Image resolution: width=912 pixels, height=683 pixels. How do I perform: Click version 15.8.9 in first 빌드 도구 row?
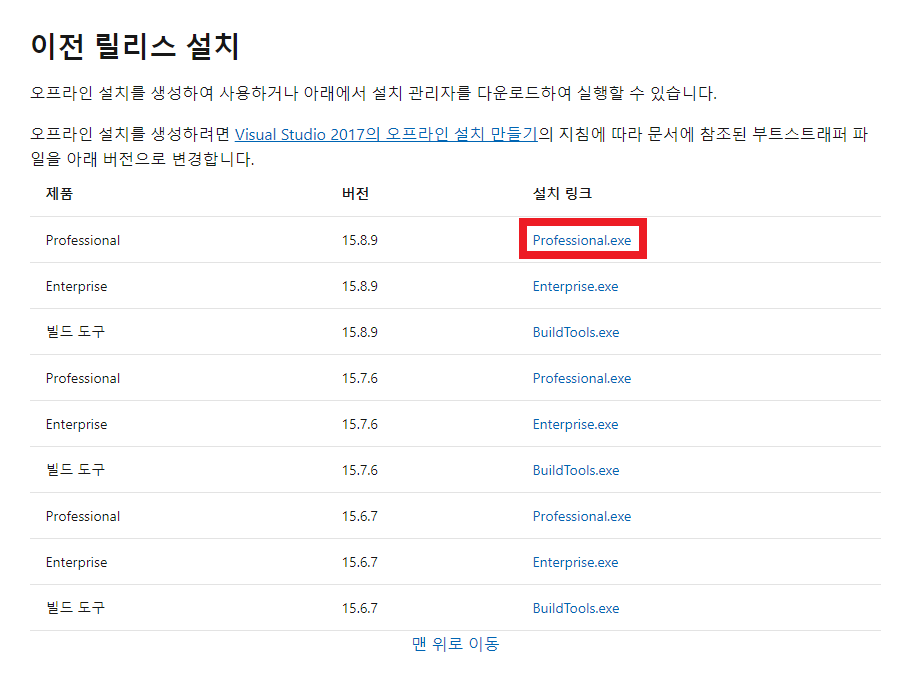coord(359,332)
